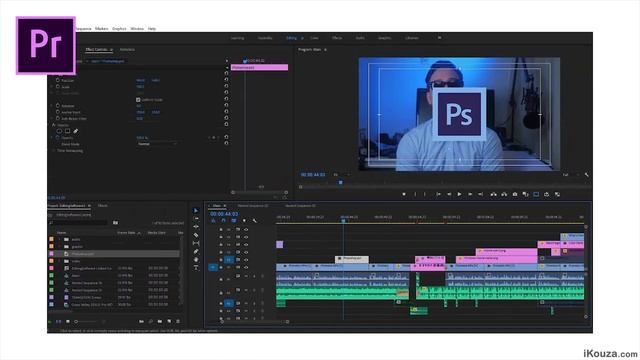Image resolution: width=640 pixels, height=360 pixels.
Task: Select the Type tool
Action: pos(196,268)
